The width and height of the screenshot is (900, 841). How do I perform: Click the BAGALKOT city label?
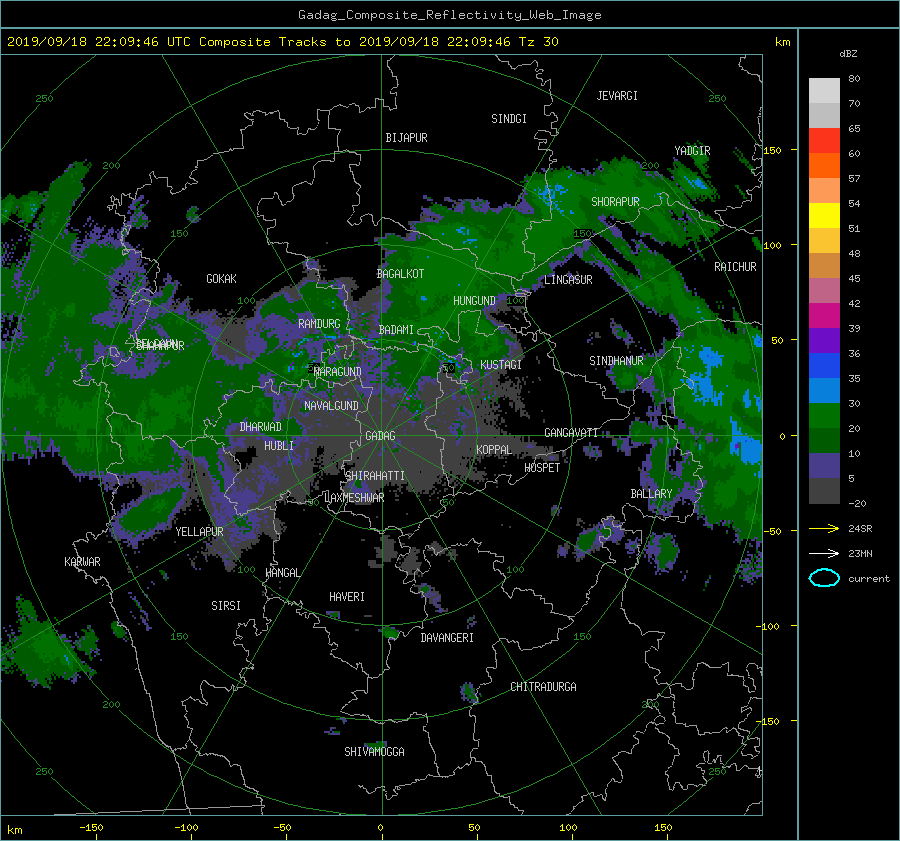point(400,274)
